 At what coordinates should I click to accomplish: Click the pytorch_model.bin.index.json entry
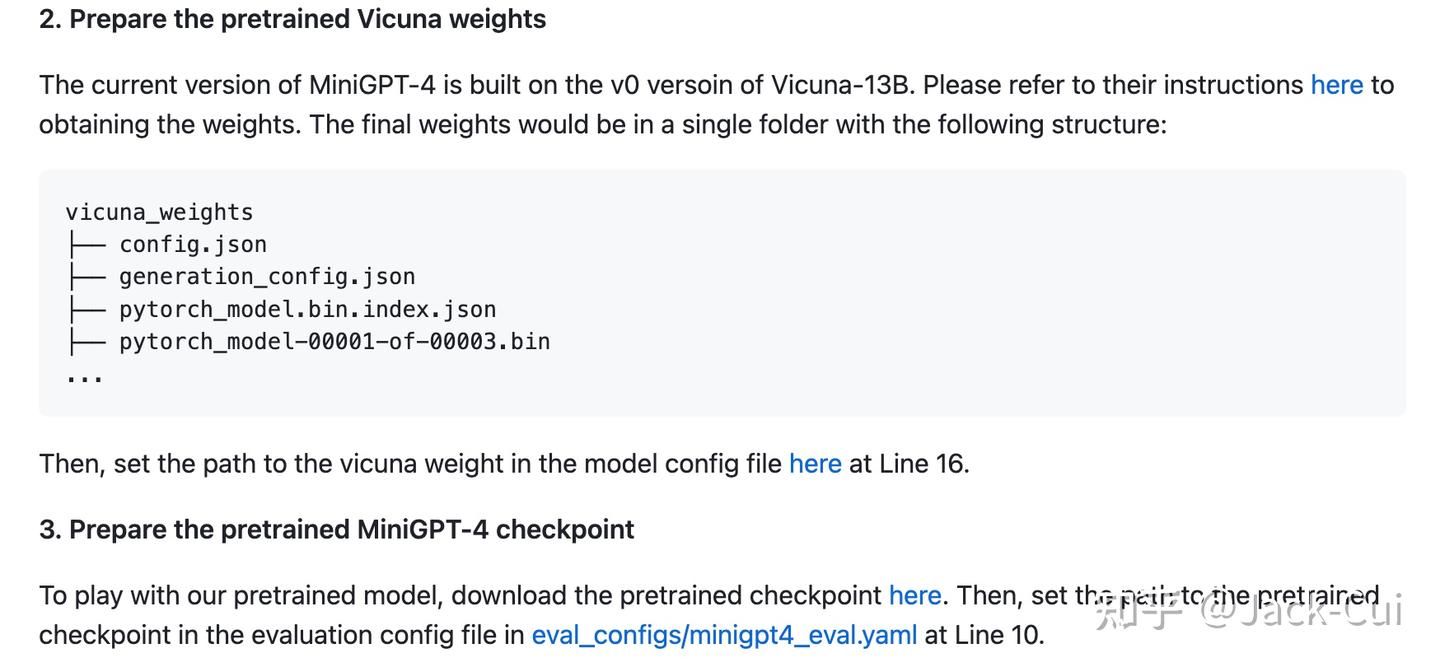307,309
